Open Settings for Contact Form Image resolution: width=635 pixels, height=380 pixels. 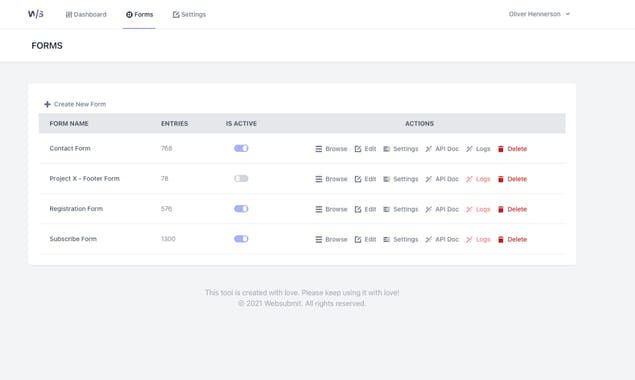click(401, 149)
